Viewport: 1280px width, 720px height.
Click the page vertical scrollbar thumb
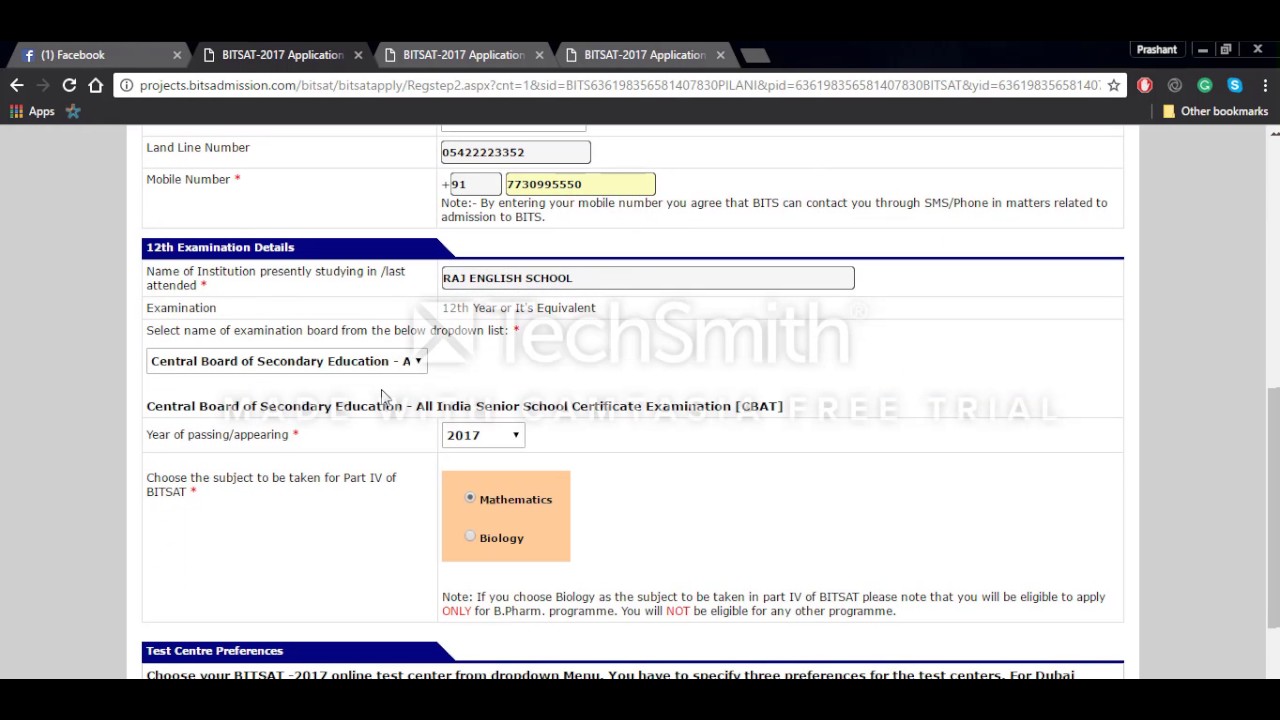coord(1274,508)
